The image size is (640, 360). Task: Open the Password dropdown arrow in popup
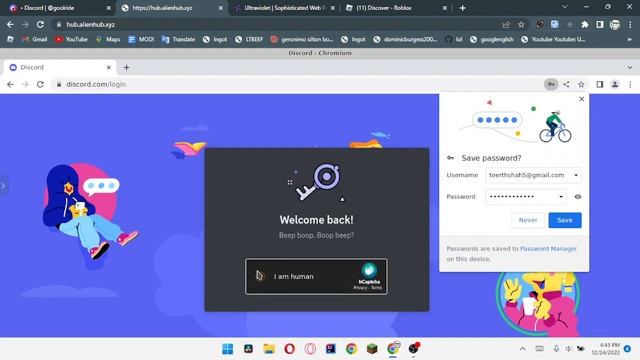561,197
